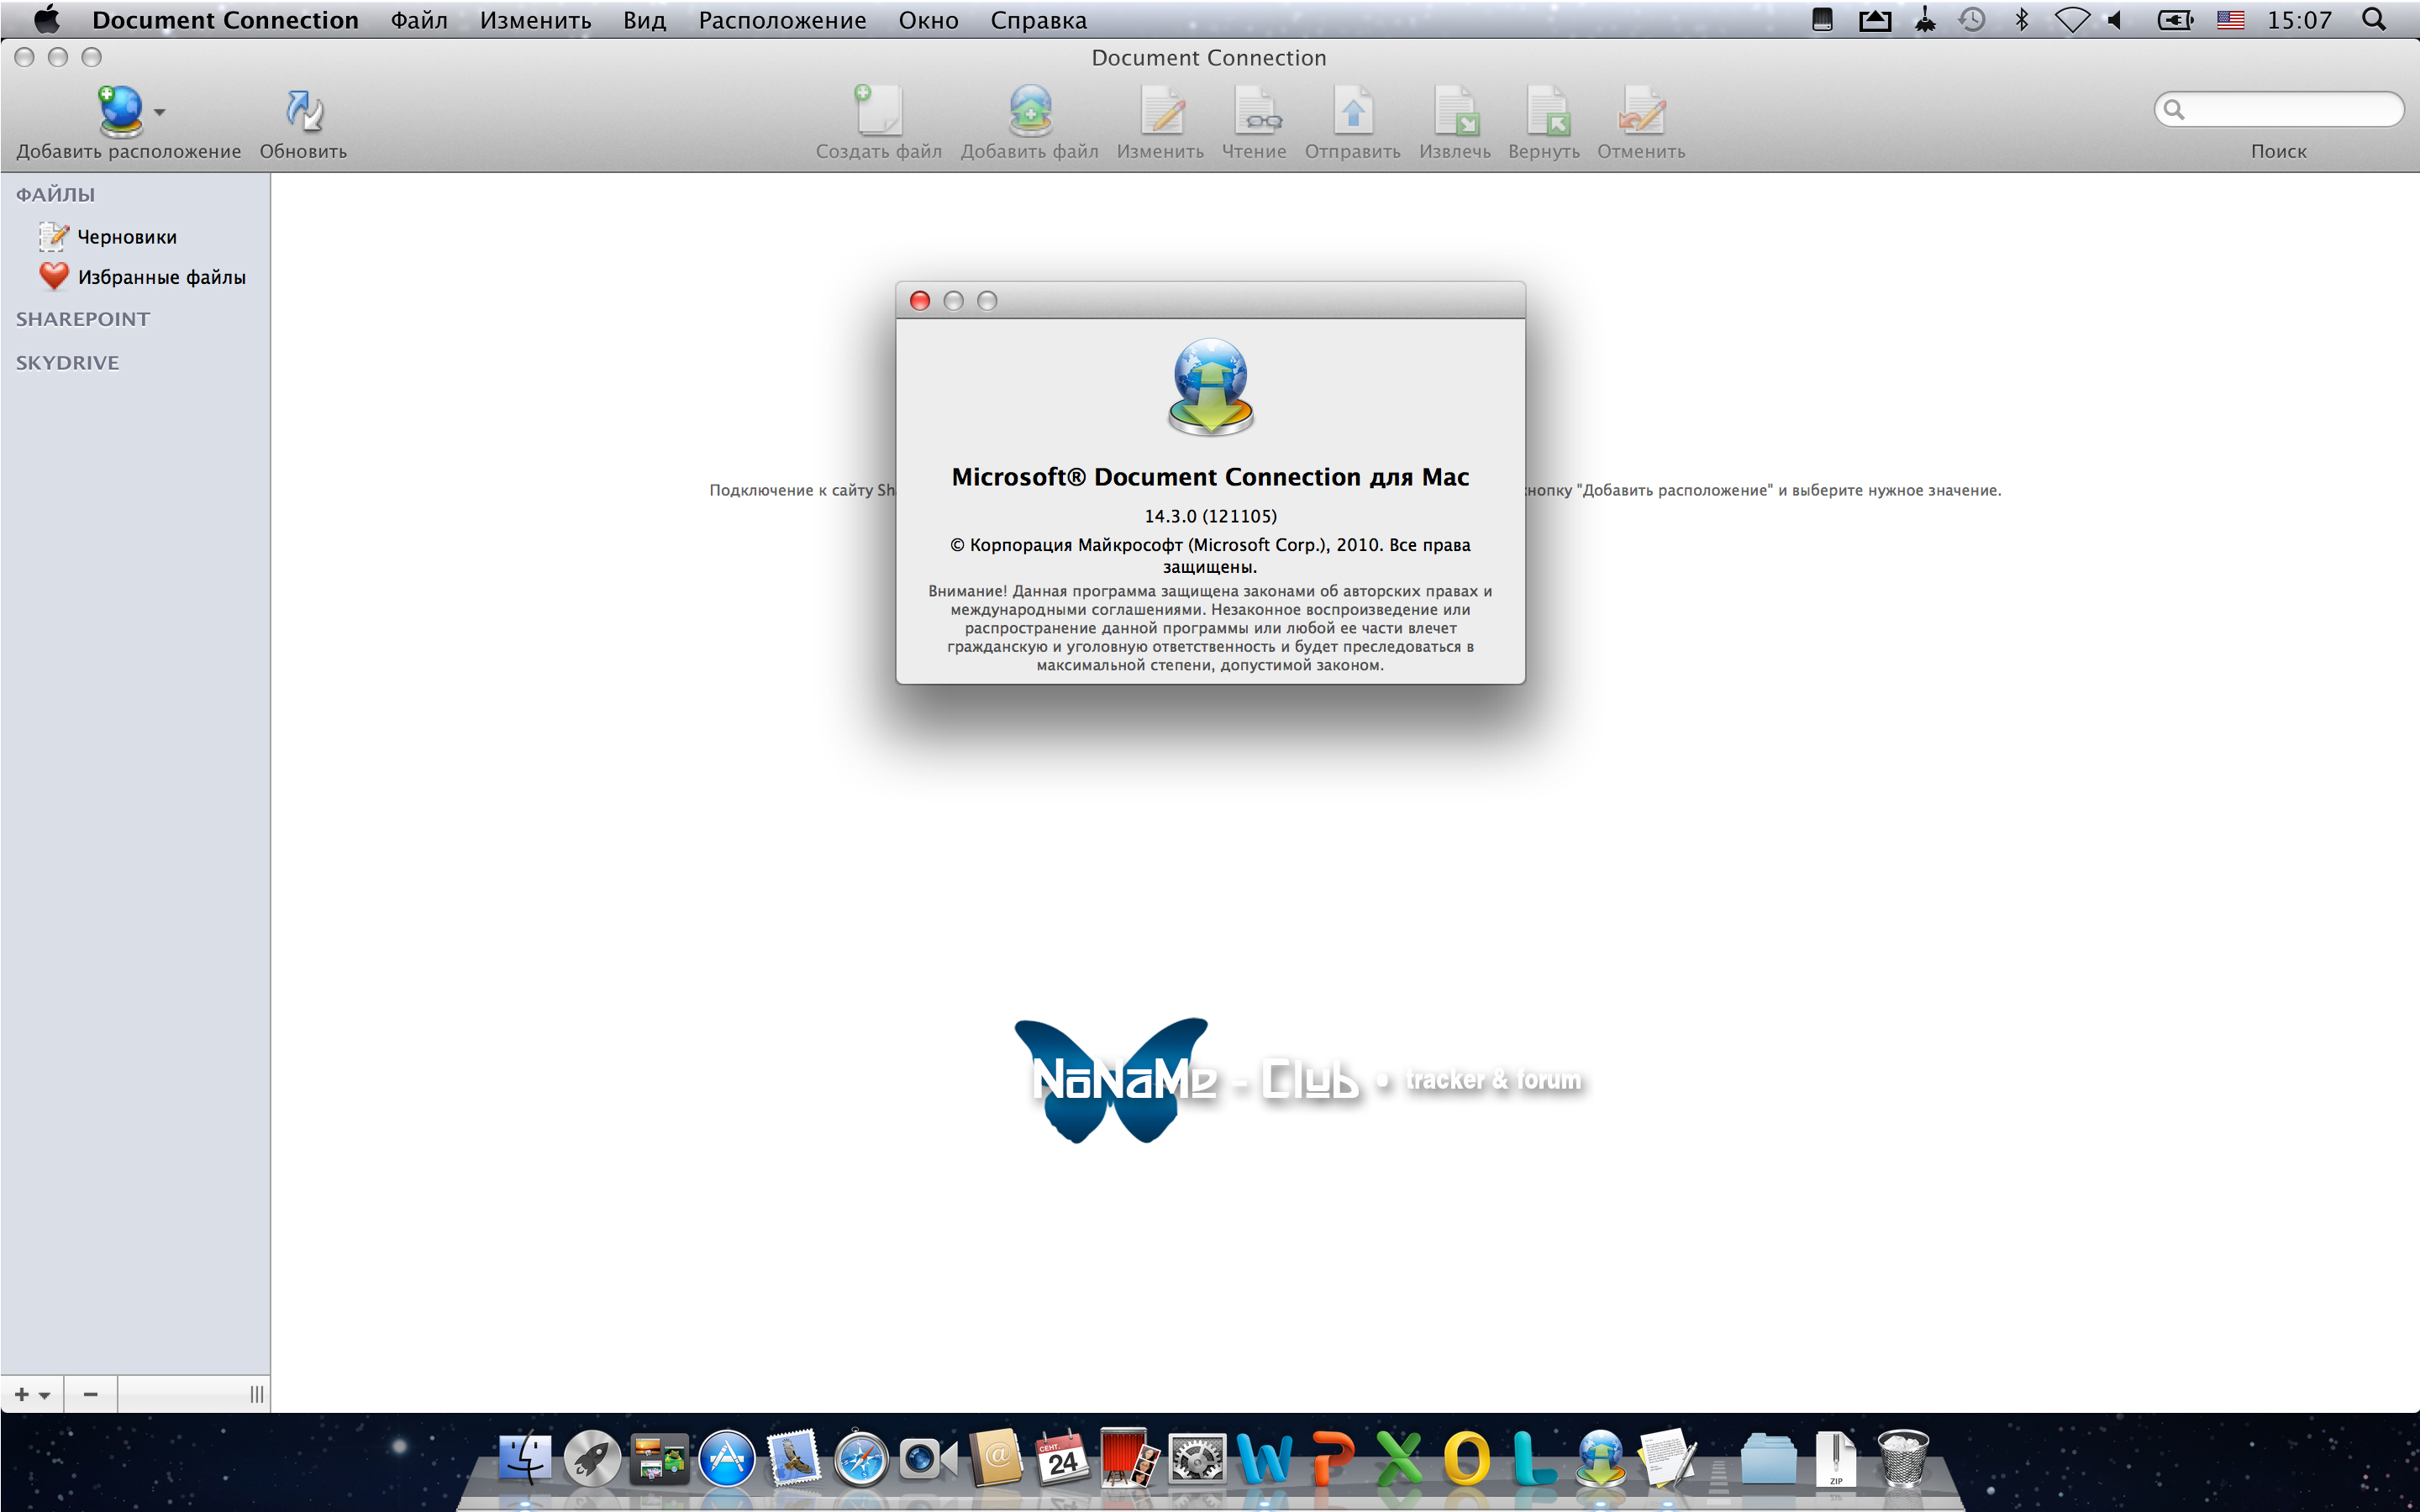Screen dimensions: 2420x1512
Task: Open the Add Location dropdown arrow
Action: (x=160, y=112)
